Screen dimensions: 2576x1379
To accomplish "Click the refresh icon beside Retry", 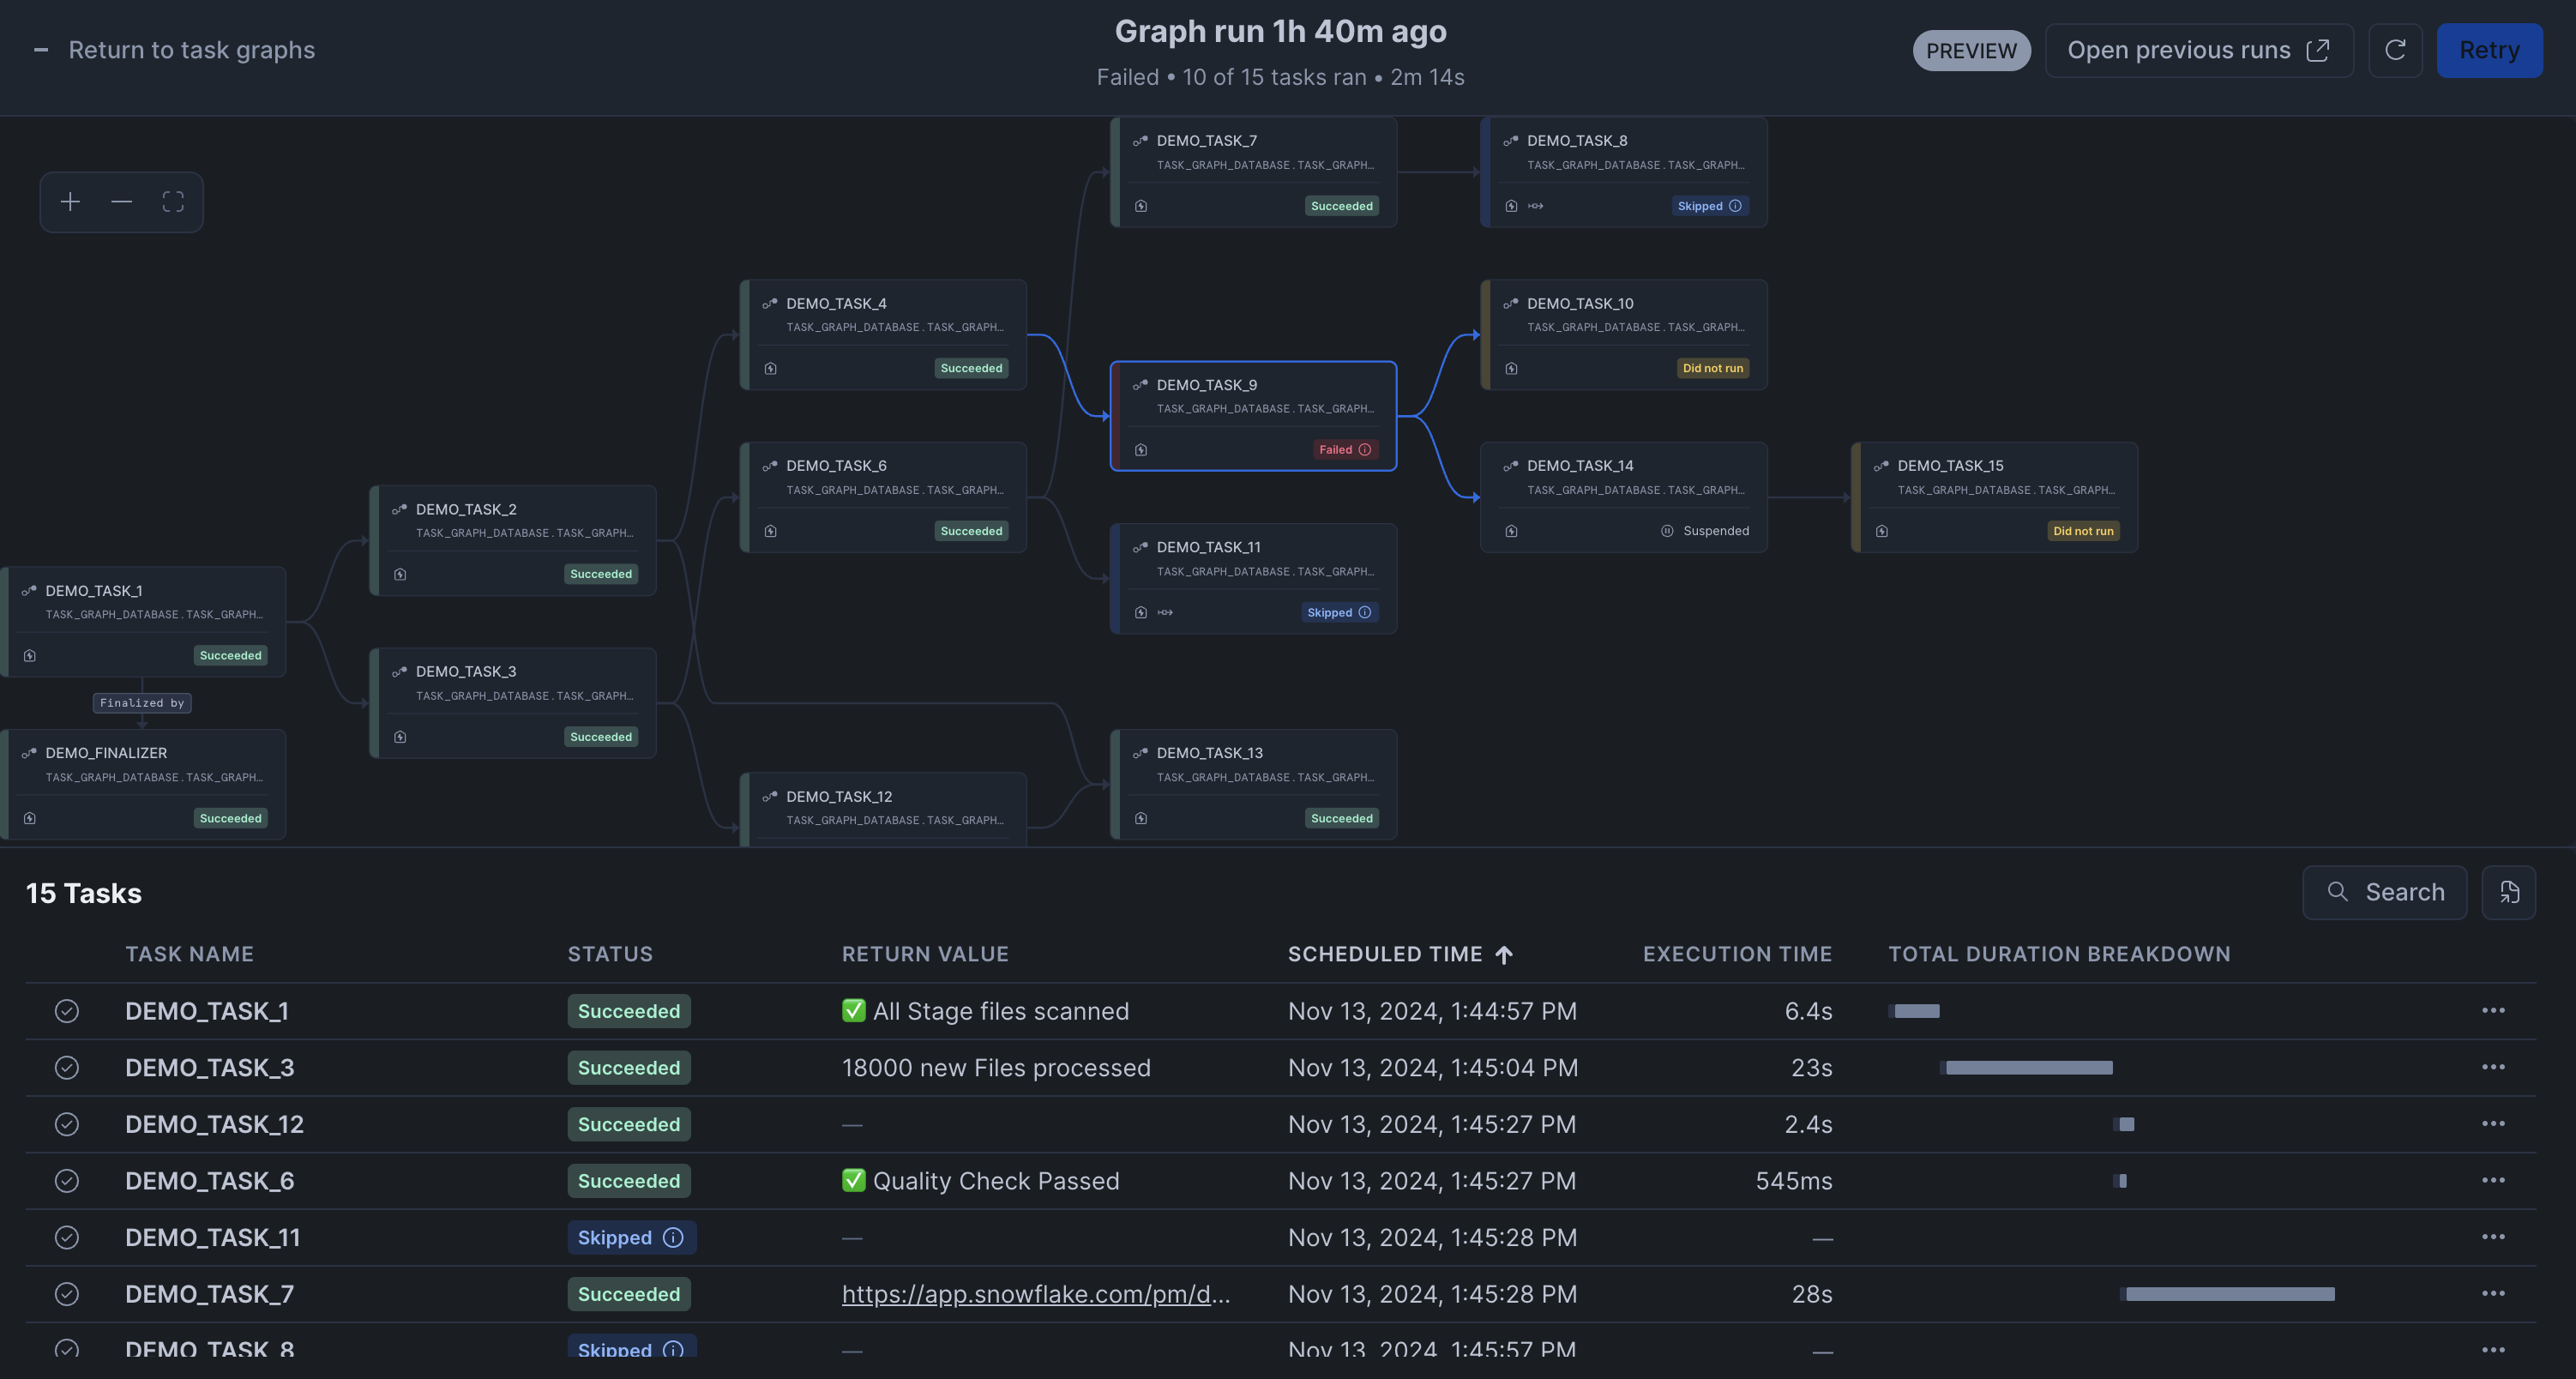I will click(2395, 50).
